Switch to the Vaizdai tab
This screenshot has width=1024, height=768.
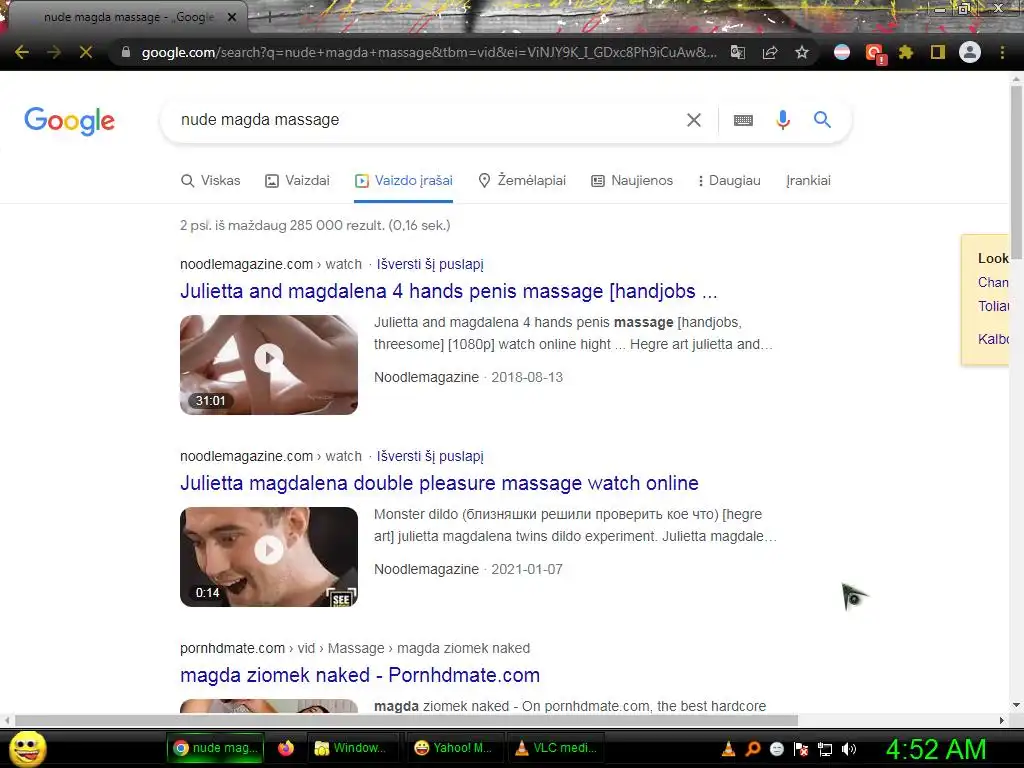(297, 181)
